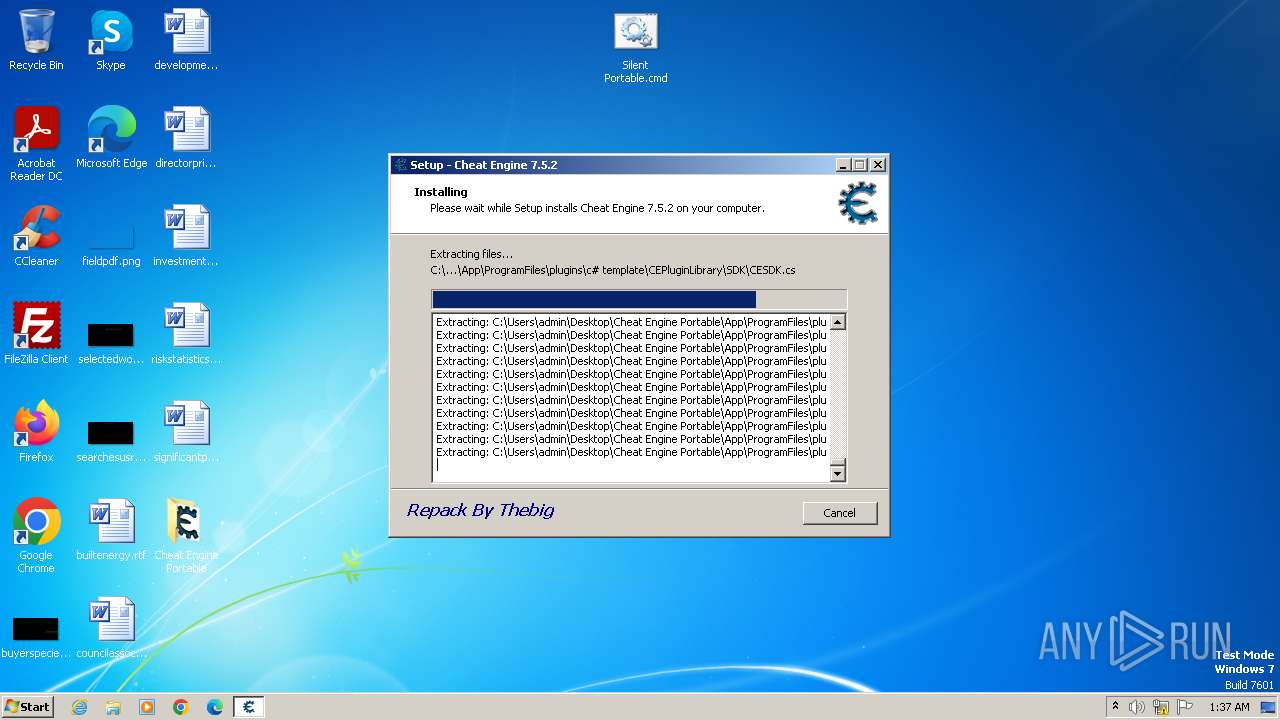Select the selectedwo... desktop file
Viewport: 1280px width, 720px height.
click(x=111, y=342)
